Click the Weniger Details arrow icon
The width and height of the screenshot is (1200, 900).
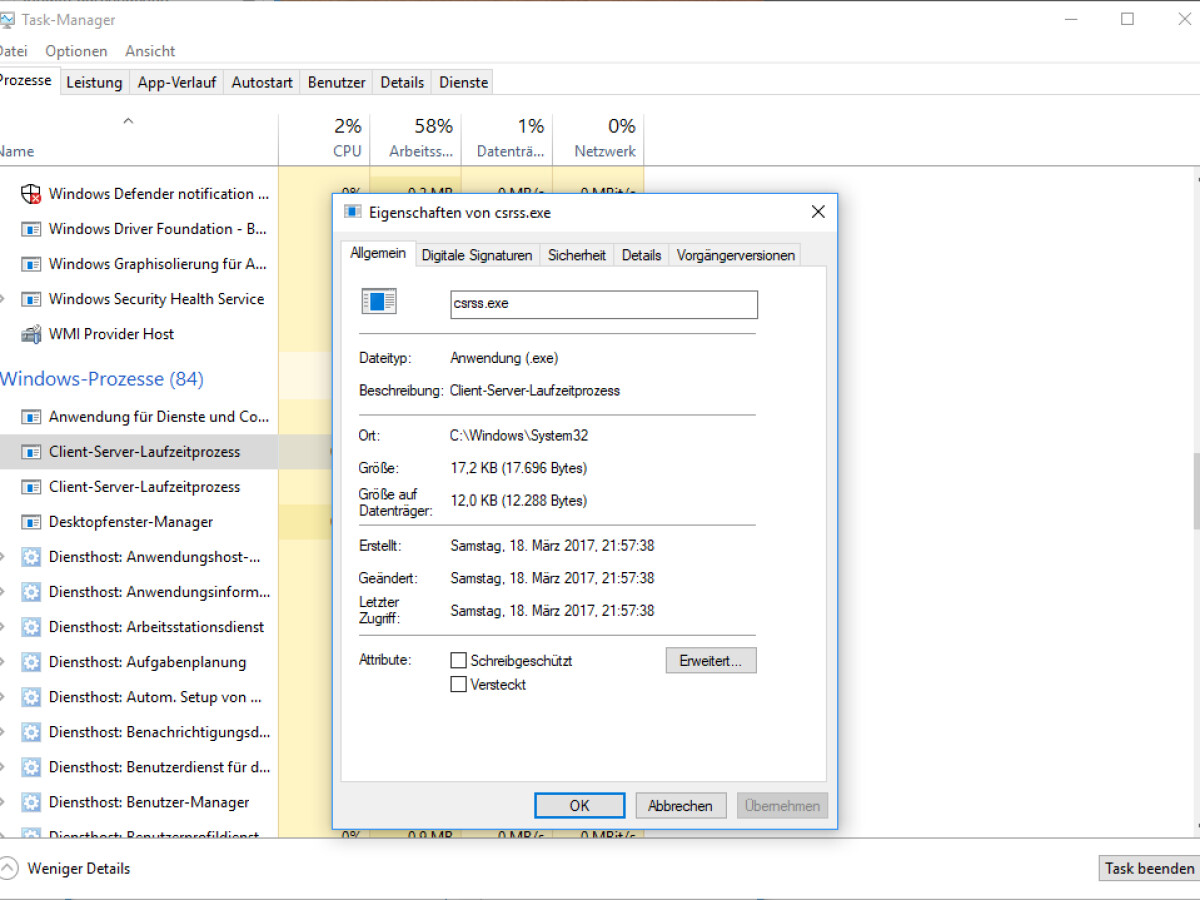point(9,868)
